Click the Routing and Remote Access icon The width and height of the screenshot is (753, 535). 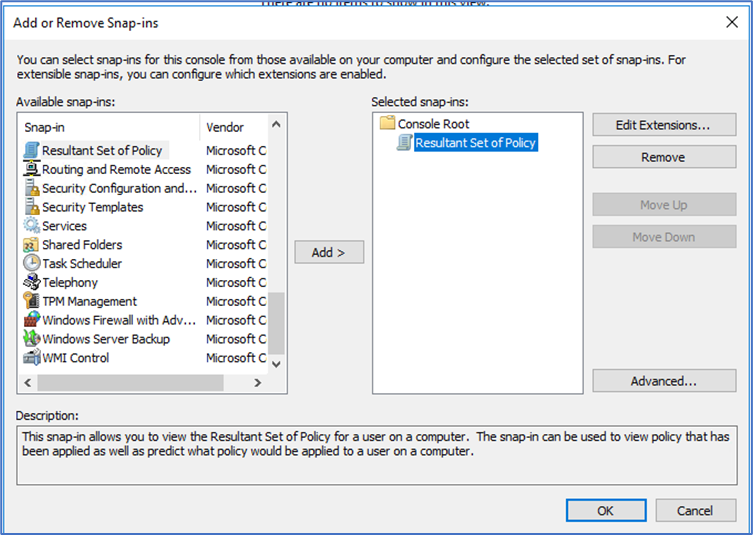coord(31,170)
